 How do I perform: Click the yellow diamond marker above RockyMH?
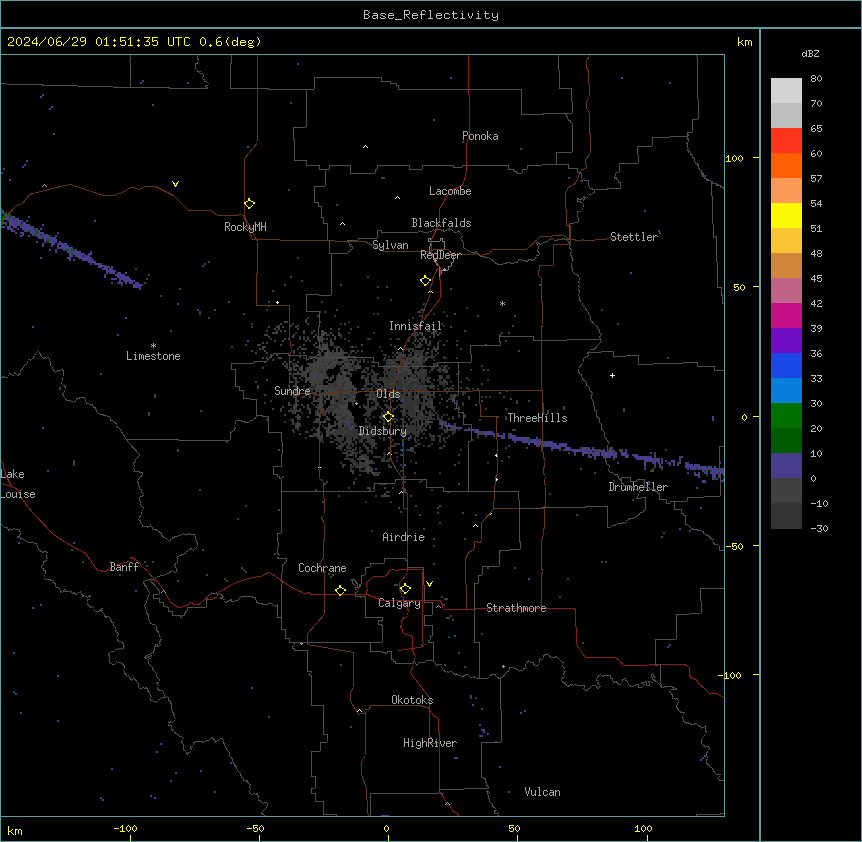click(x=250, y=204)
